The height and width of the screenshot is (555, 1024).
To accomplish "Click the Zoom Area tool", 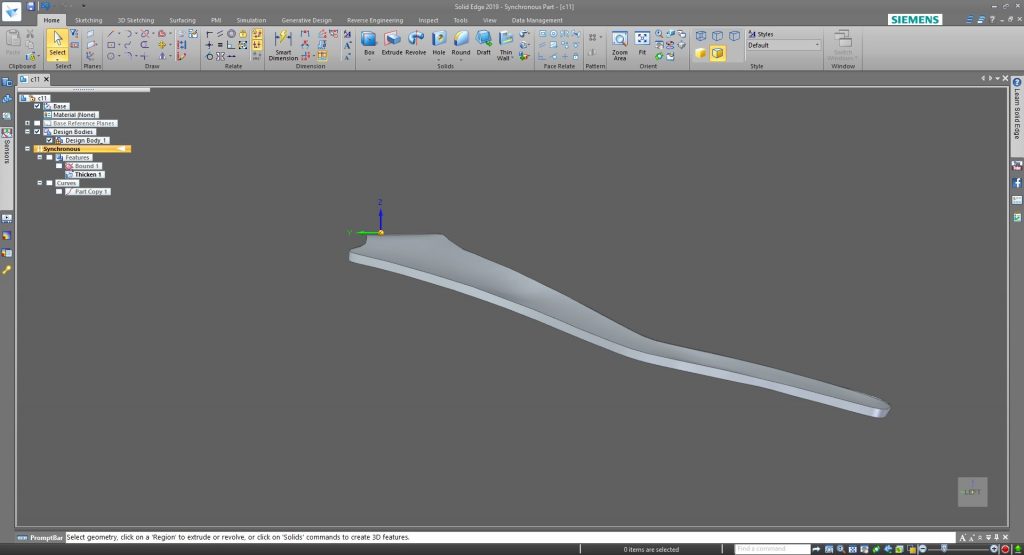I will tap(620, 44).
